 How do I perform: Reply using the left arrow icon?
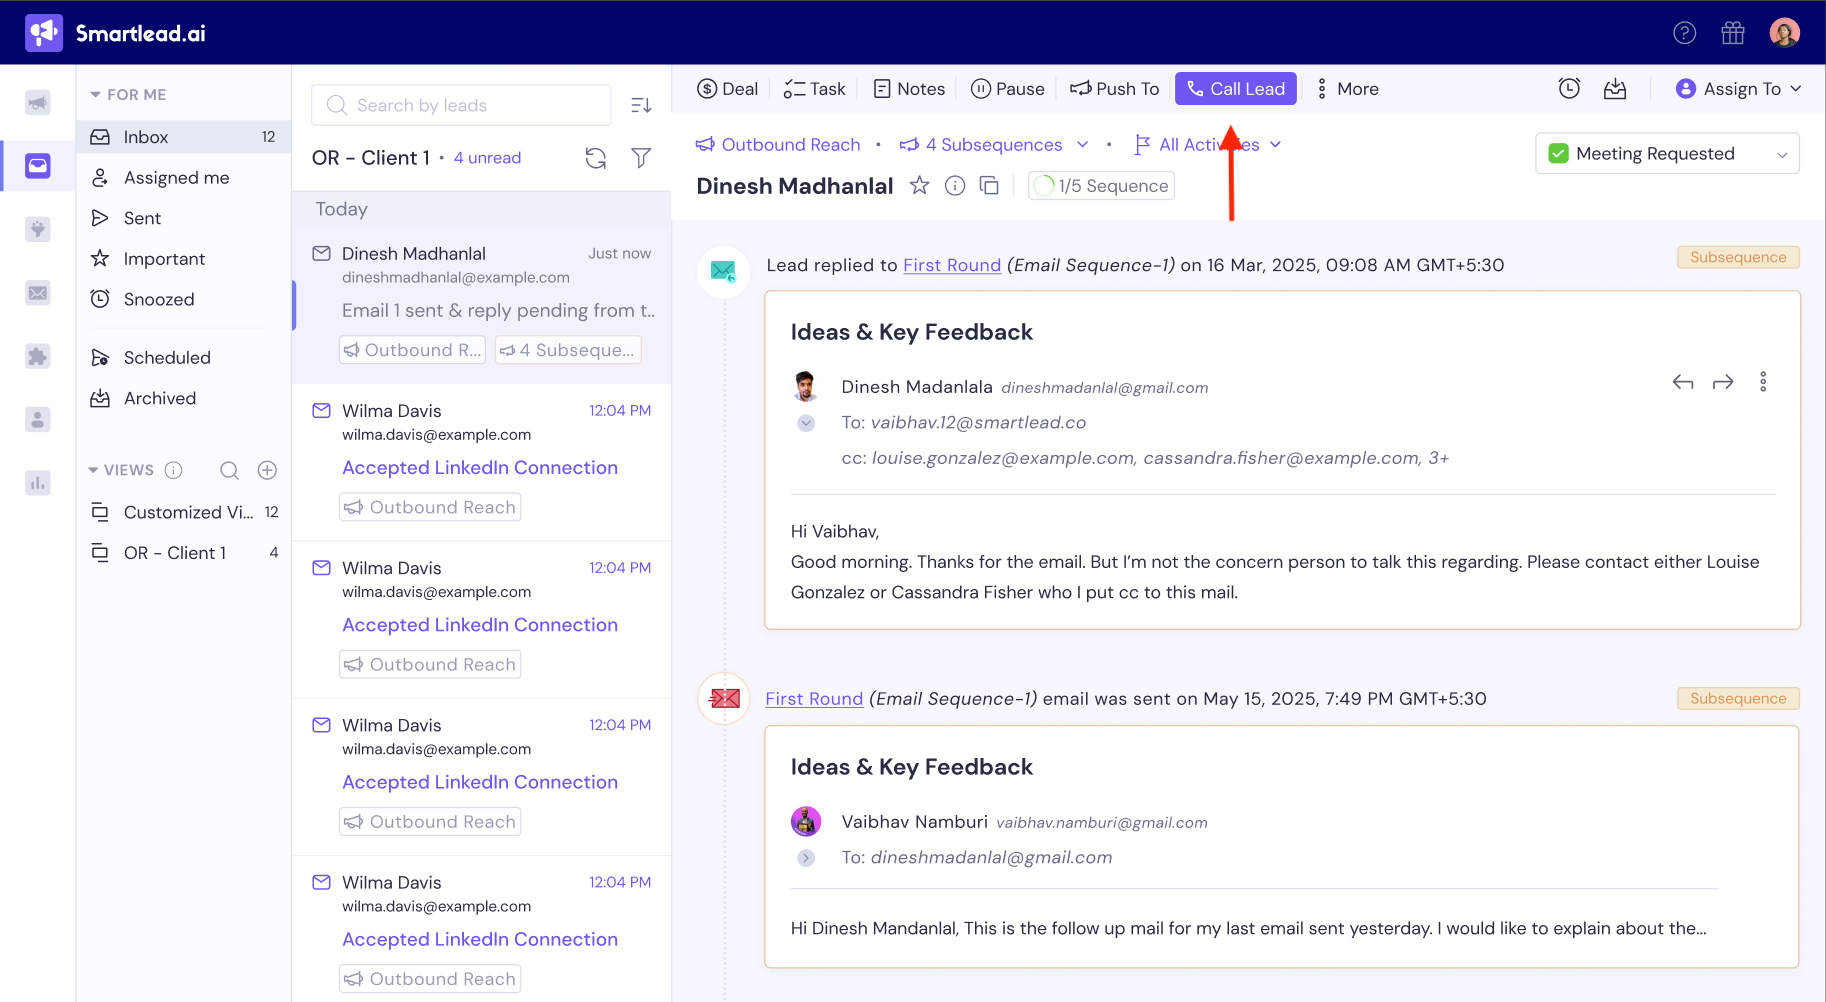coord(1683,382)
